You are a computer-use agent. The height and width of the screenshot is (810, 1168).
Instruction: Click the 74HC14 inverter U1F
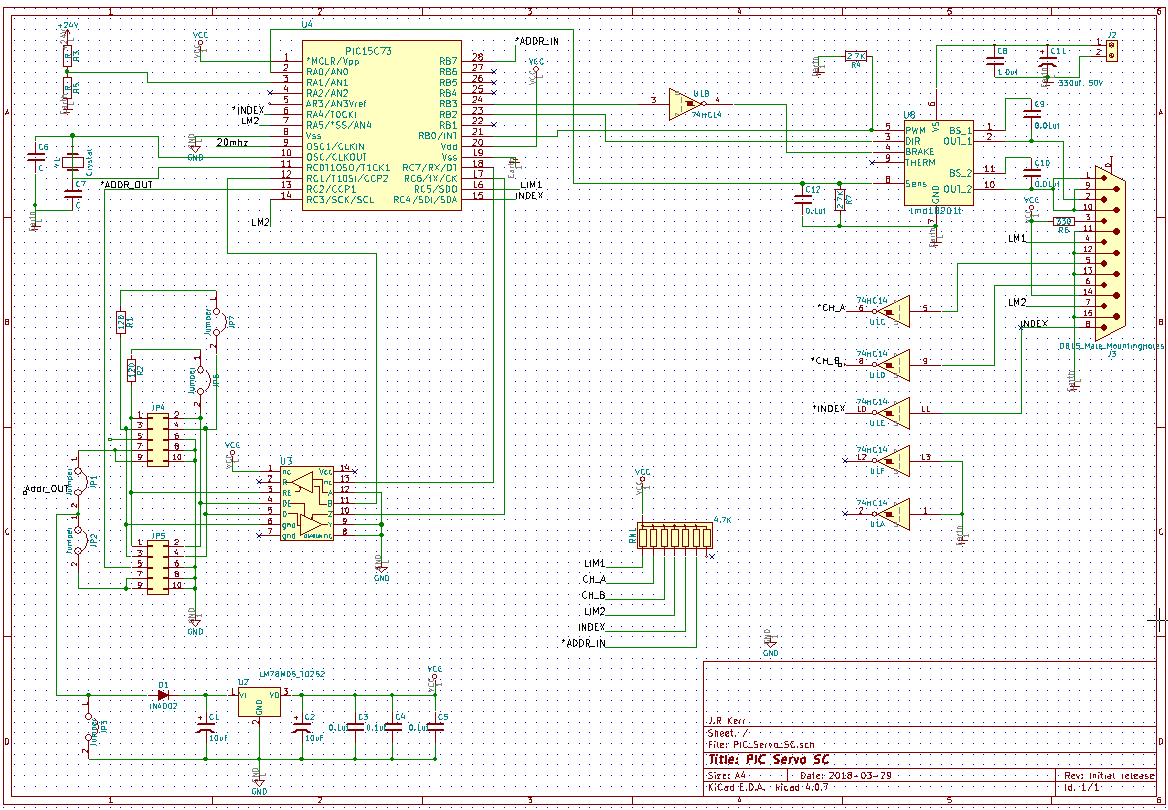click(892, 461)
